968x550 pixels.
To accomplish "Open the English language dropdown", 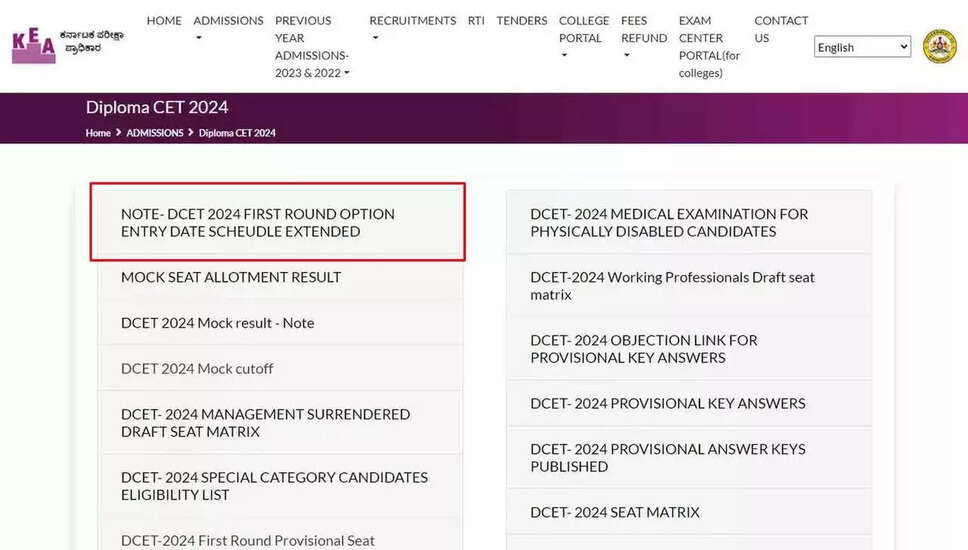I will tap(862, 47).
